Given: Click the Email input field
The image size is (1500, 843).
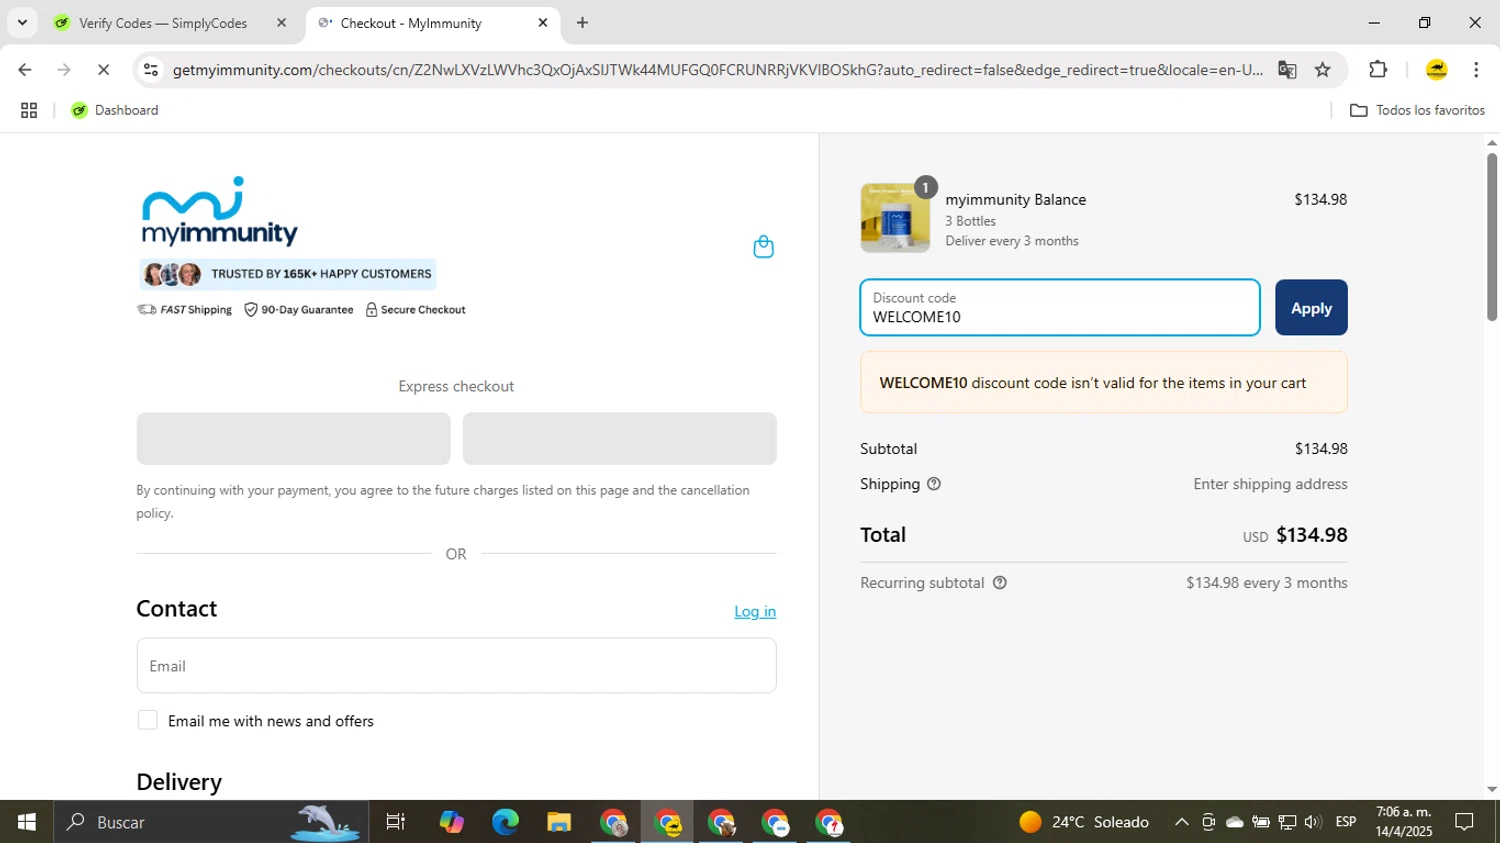Looking at the screenshot, I should pyautogui.click(x=456, y=666).
